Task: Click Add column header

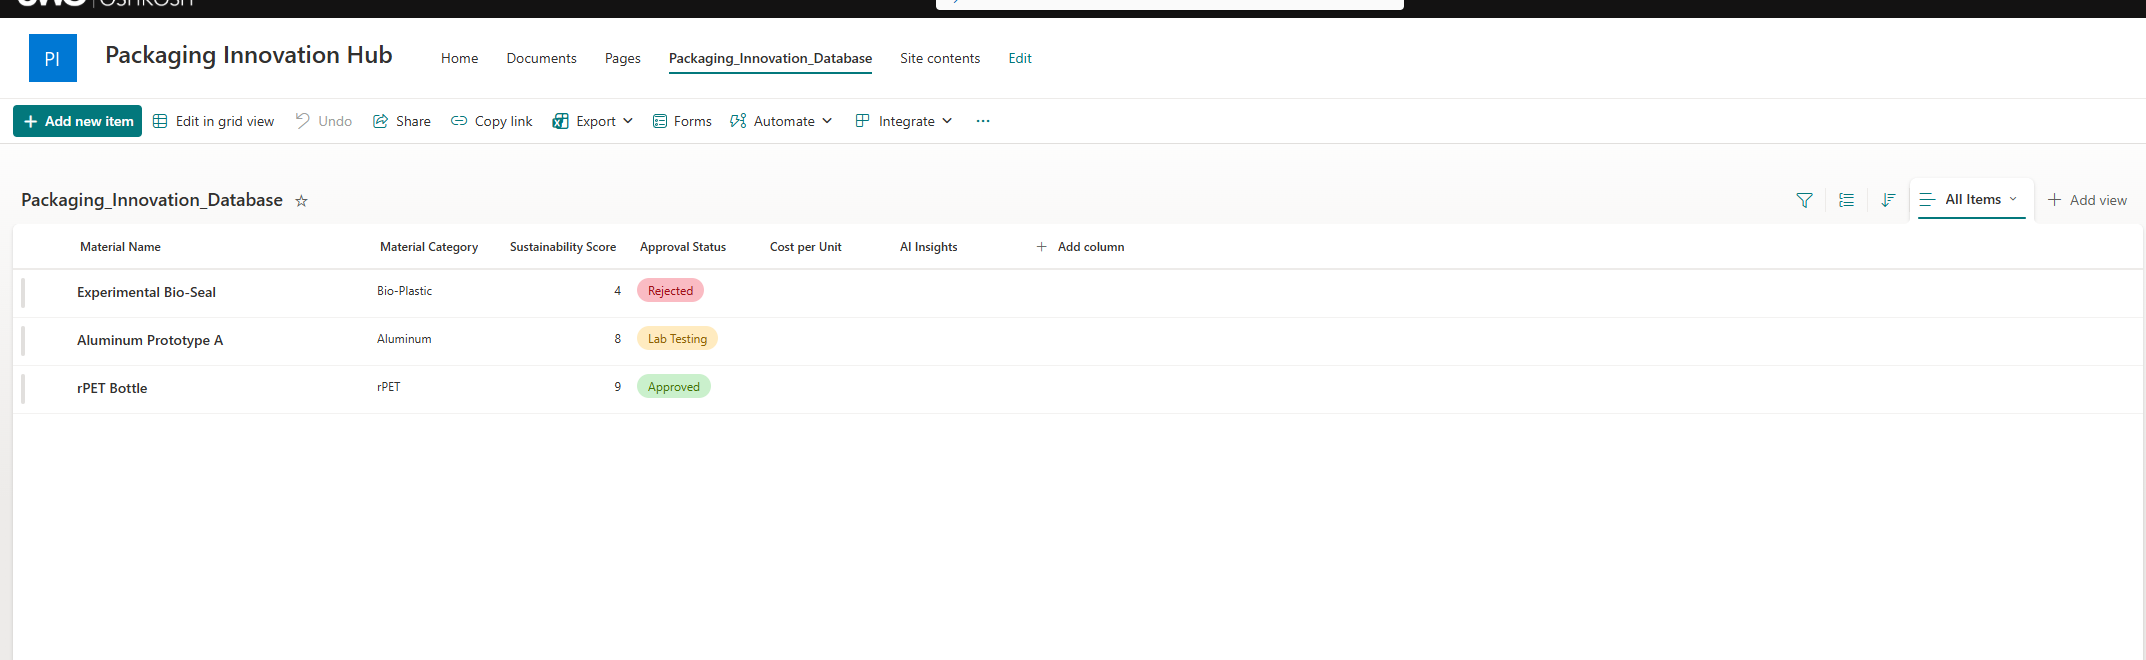Action: click(1080, 247)
